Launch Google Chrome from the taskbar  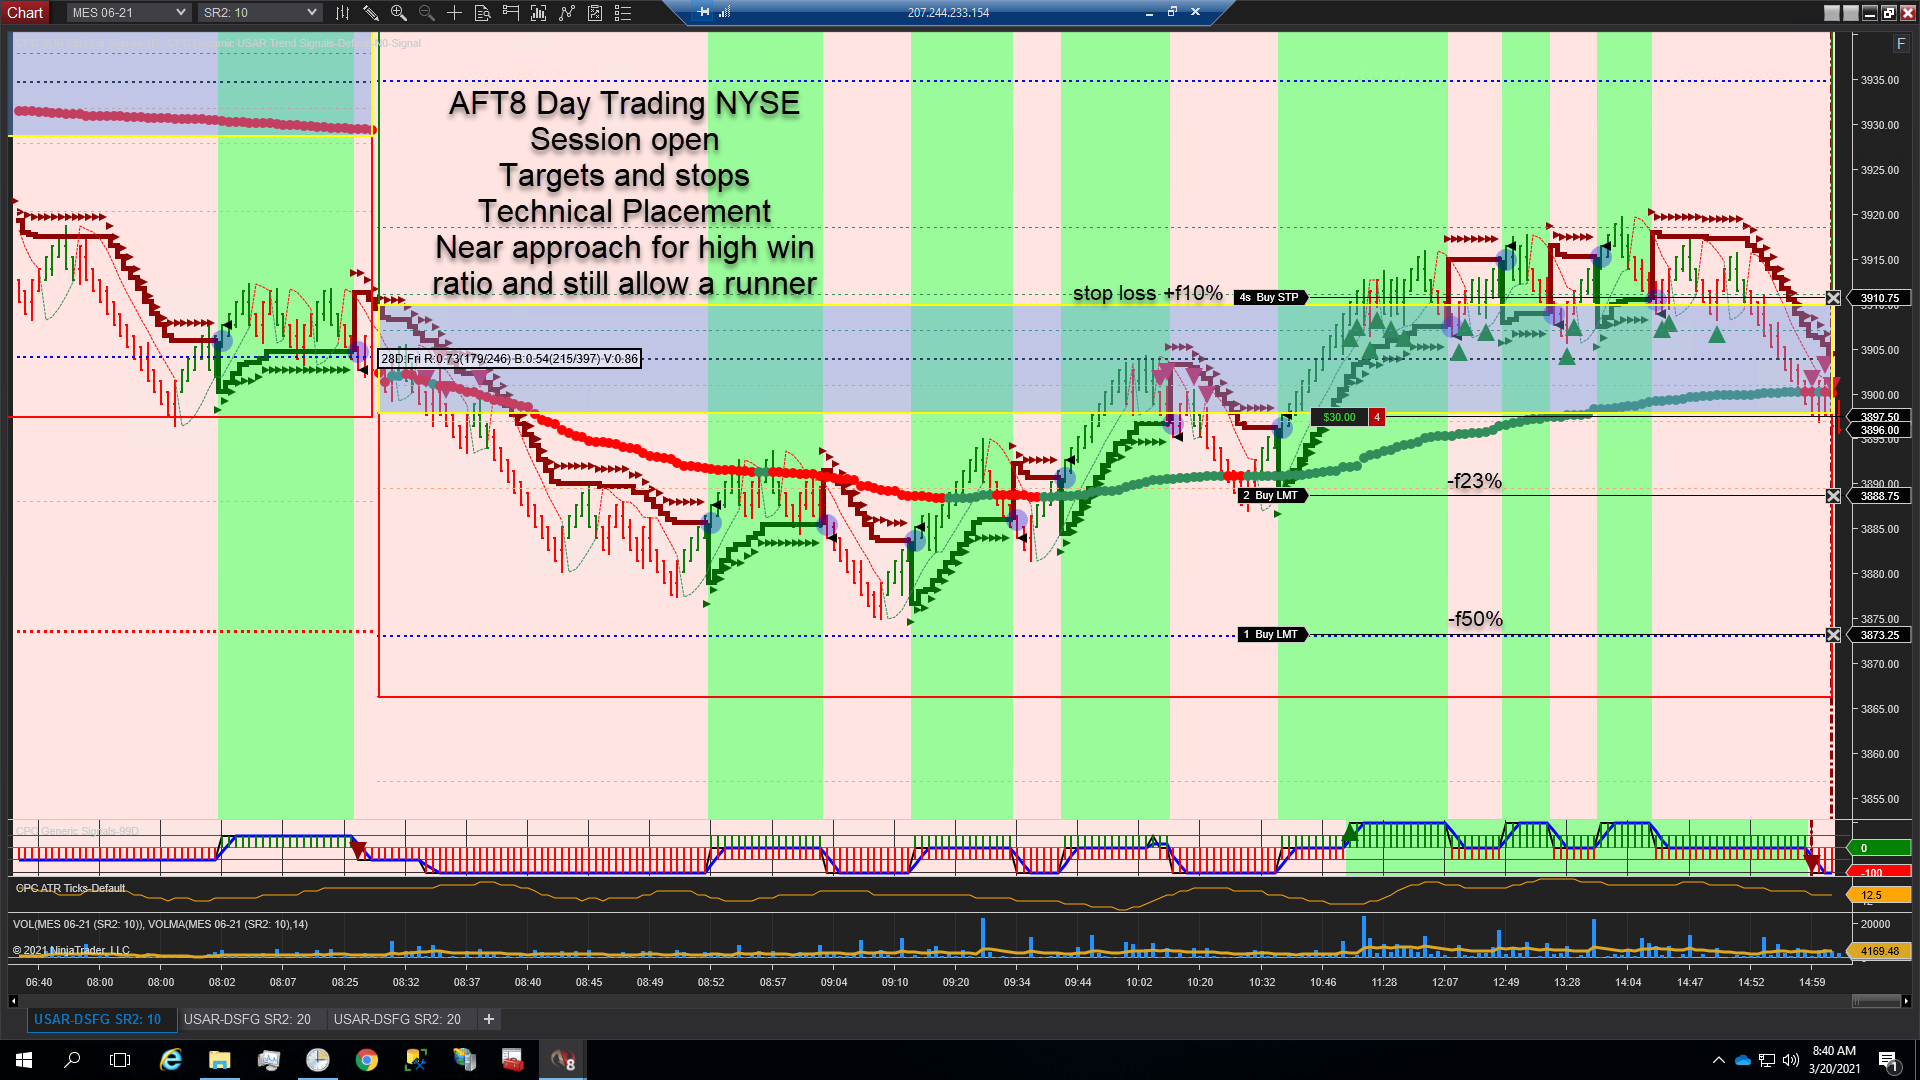pyautogui.click(x=367, y=1060)
